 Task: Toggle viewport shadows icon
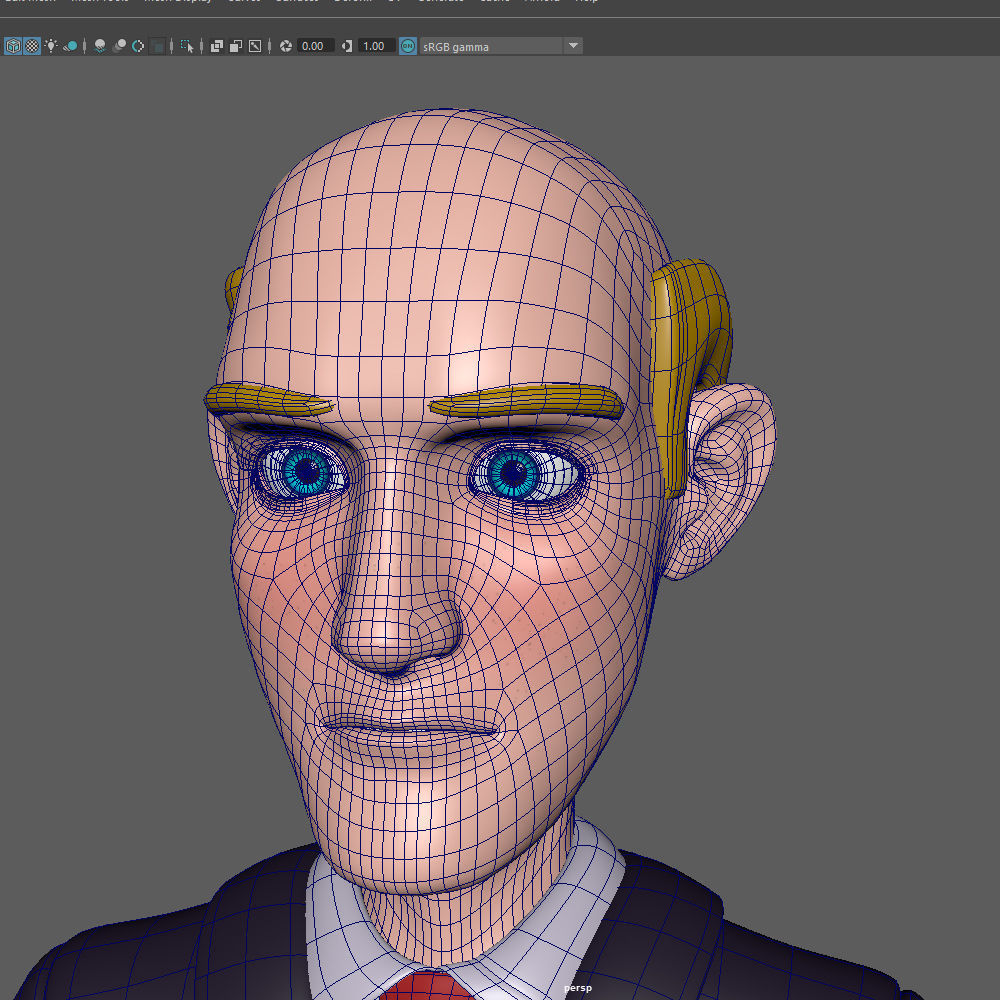pos(70,46)
